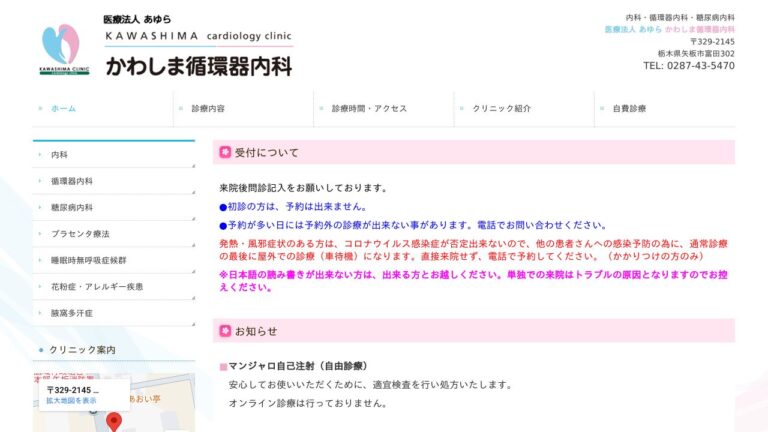Viewport: 768px width, 432px height.
Task: Select 循環器内科 in the sidebar menu
Action: pyautogui.click(x=114, y=181)
